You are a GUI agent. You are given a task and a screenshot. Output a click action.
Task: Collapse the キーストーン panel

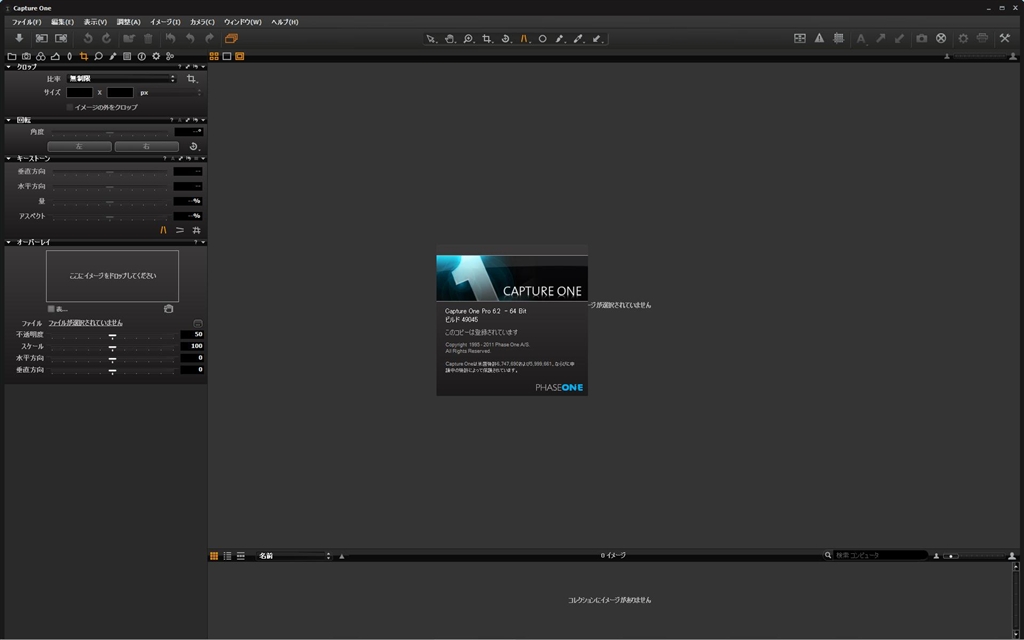click(8, 159)
